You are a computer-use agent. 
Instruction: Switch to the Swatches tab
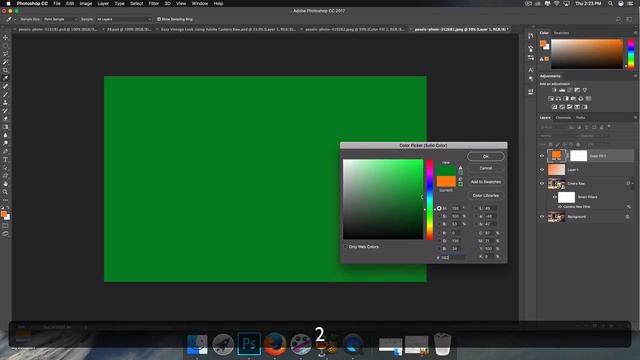[x=562, y=33]
